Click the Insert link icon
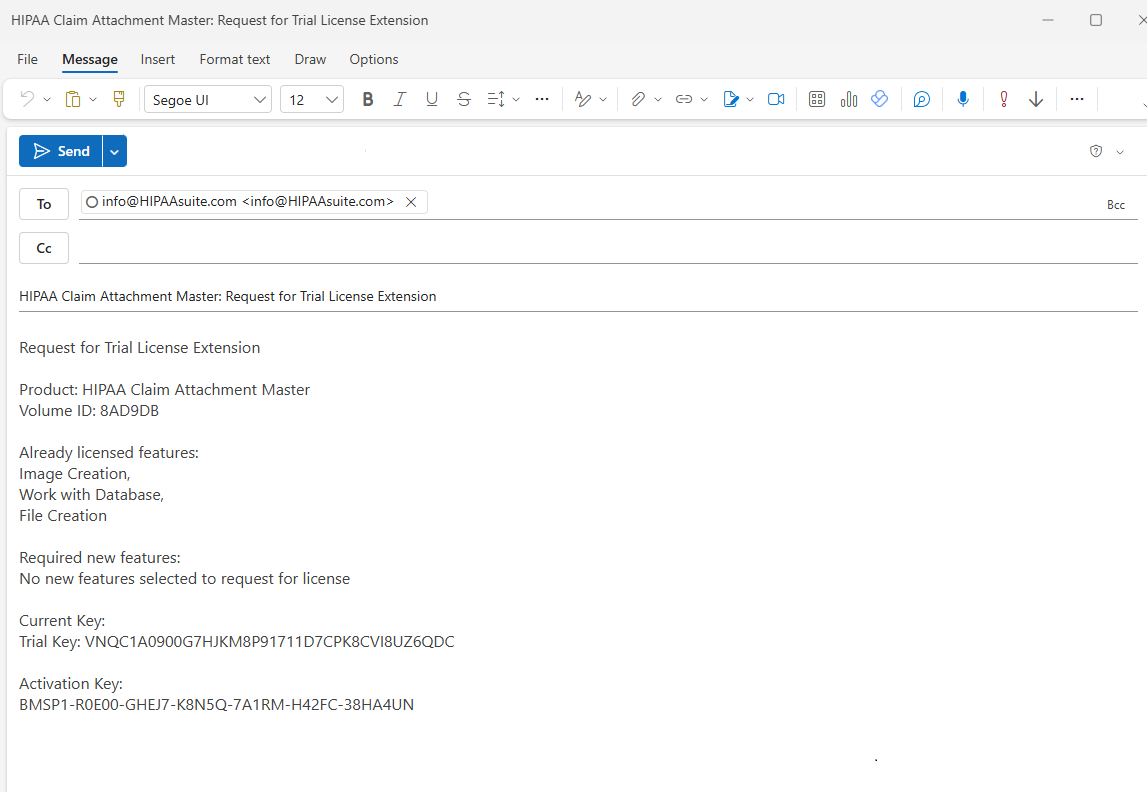Viewport: 1147px width, 792px height. click(x=684, y=99)
